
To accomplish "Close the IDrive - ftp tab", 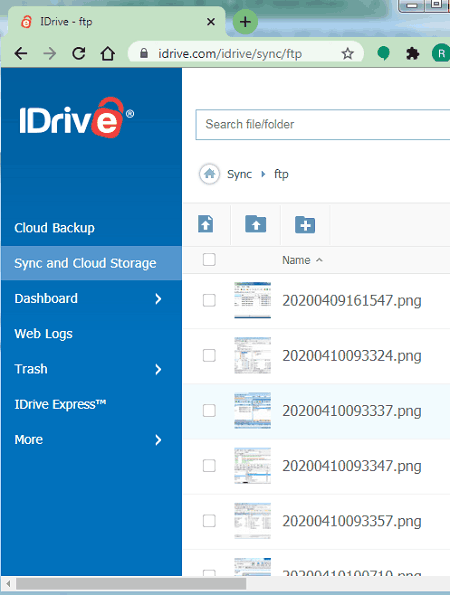I will coord(211,22).
